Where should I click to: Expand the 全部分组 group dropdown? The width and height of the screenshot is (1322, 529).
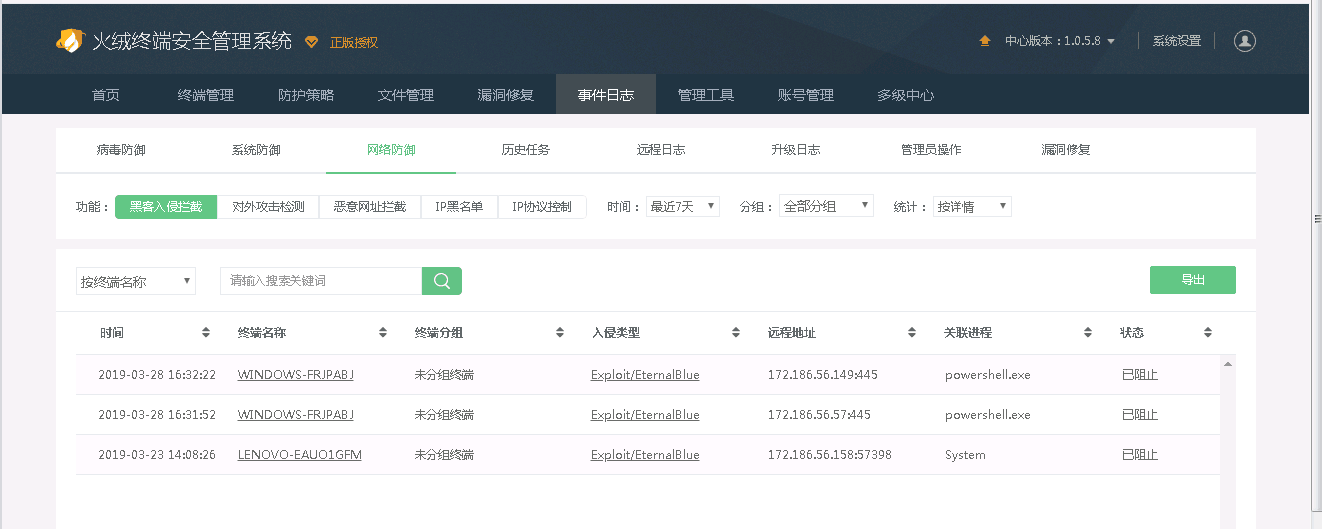826,206
